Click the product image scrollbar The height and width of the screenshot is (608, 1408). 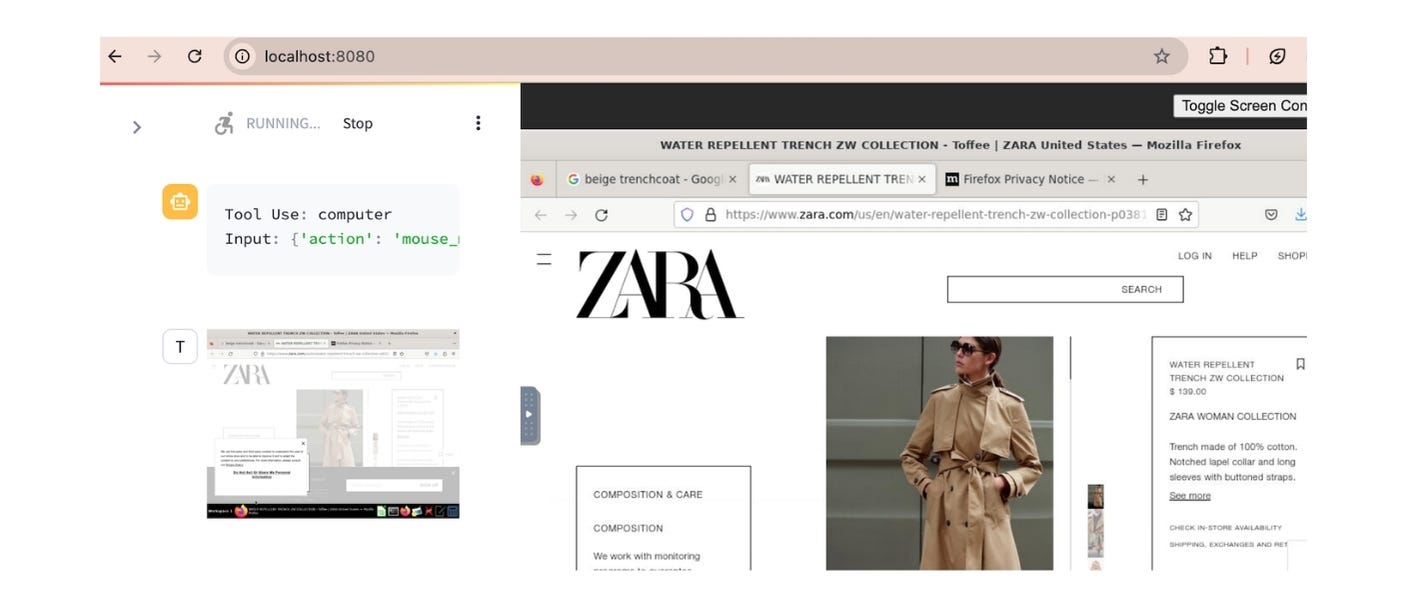click(x=1070, y=358)
